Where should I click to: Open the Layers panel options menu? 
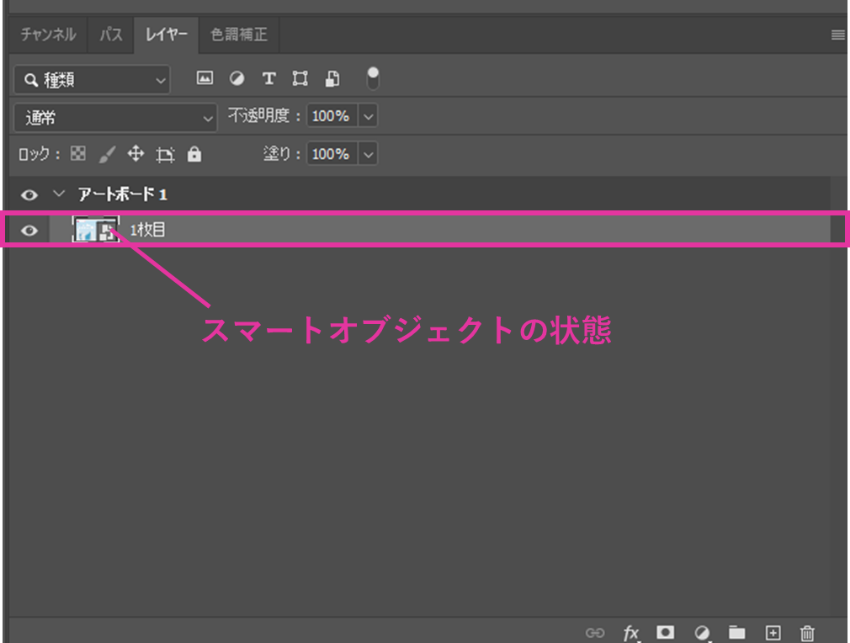pyautogui.click(x=838, y=35)
